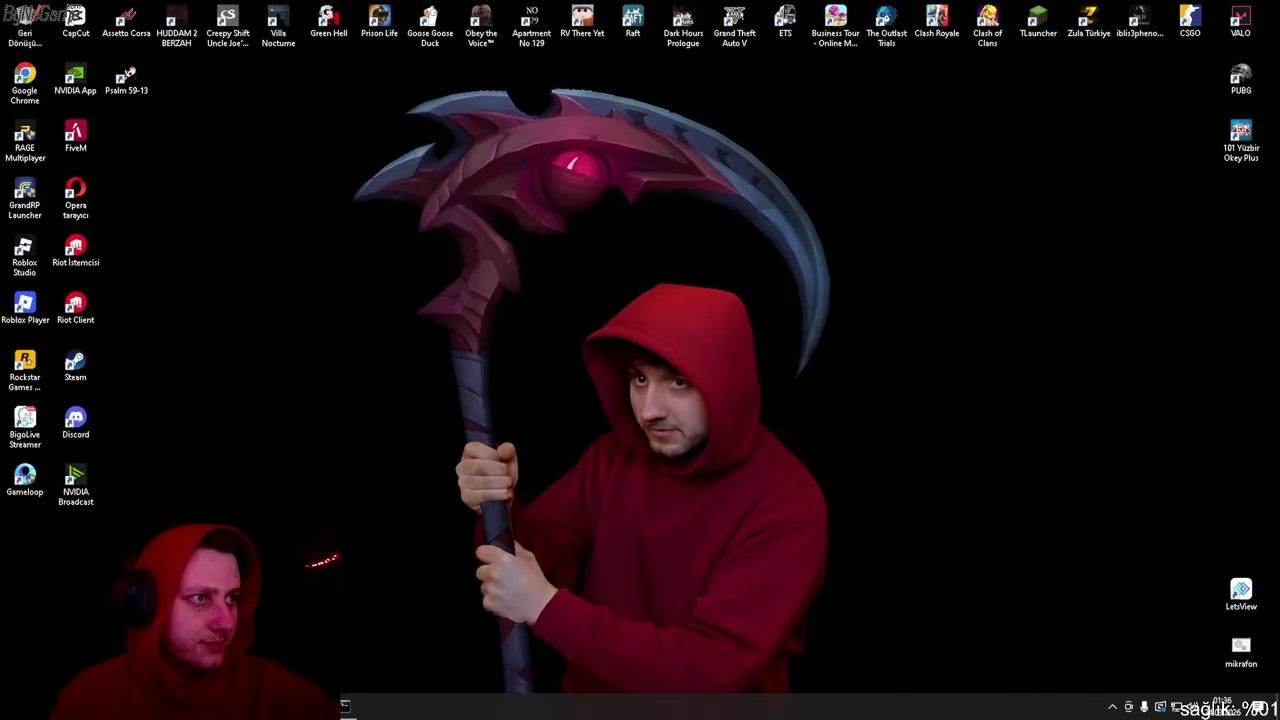This screenshot has width=1280, height=720.
Task: Click the Obey the Voice icon
Action: [481, 26]
